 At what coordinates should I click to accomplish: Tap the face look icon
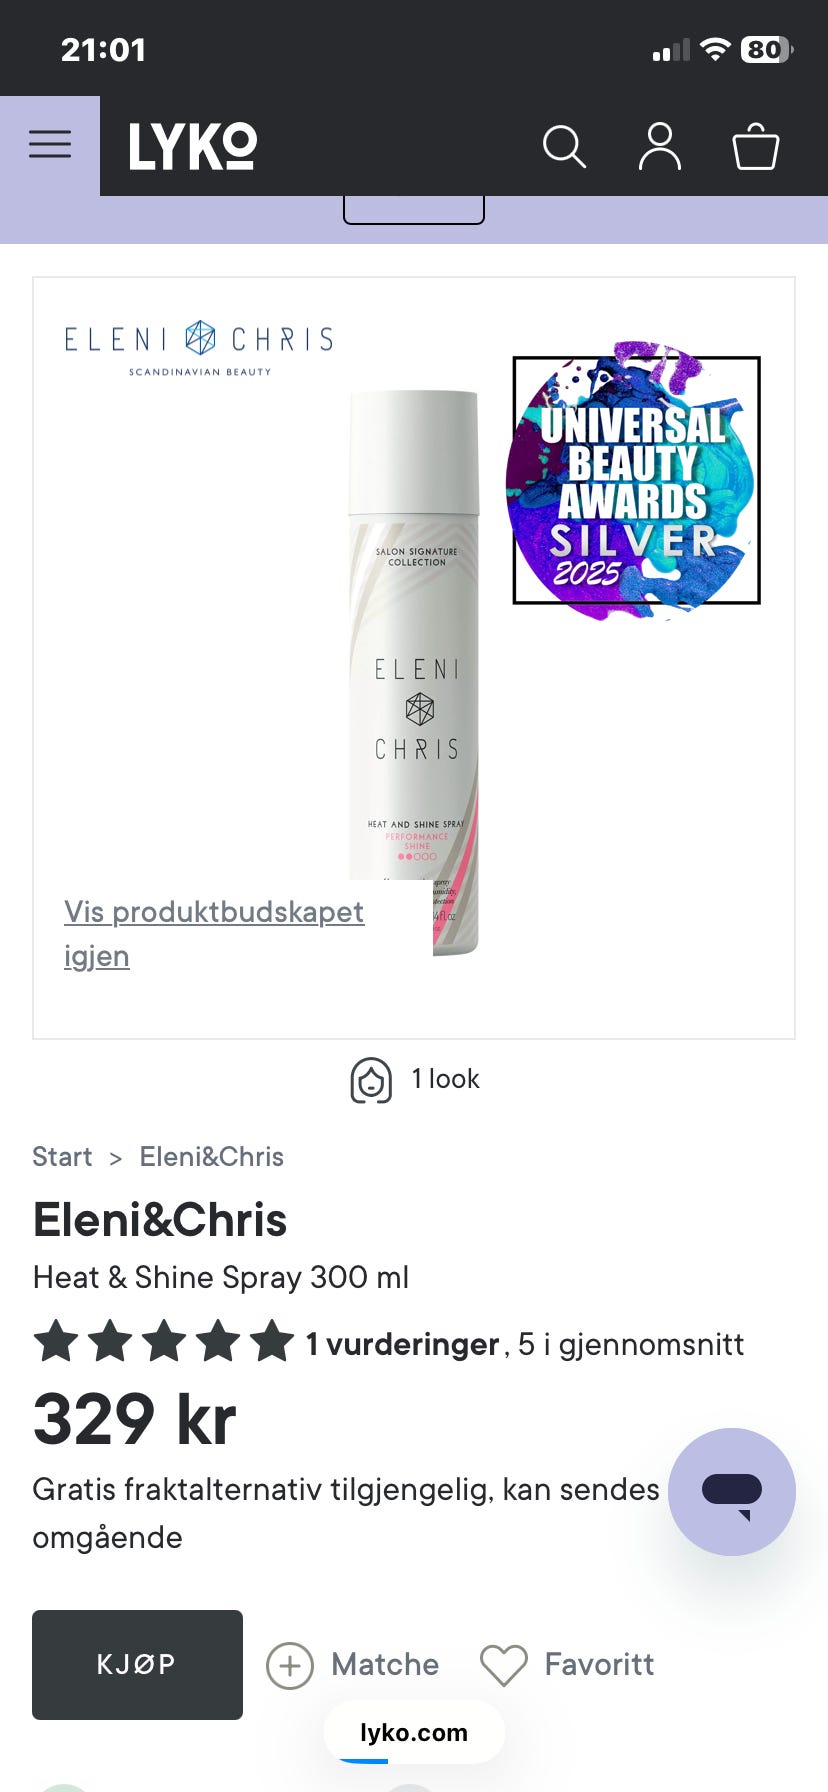[371, 1080]
